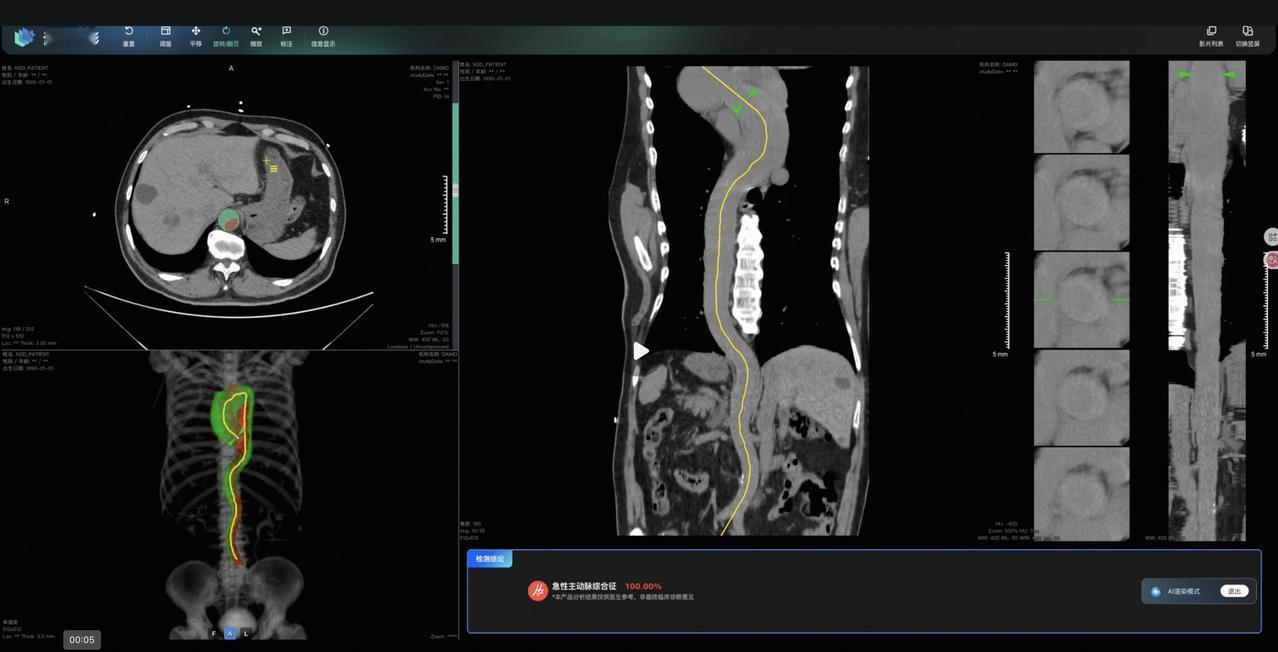Image resolution: width=1278 pixels, height=652 pixels.
Task: Select the L orientation button under 3D view
Action: 246,633
